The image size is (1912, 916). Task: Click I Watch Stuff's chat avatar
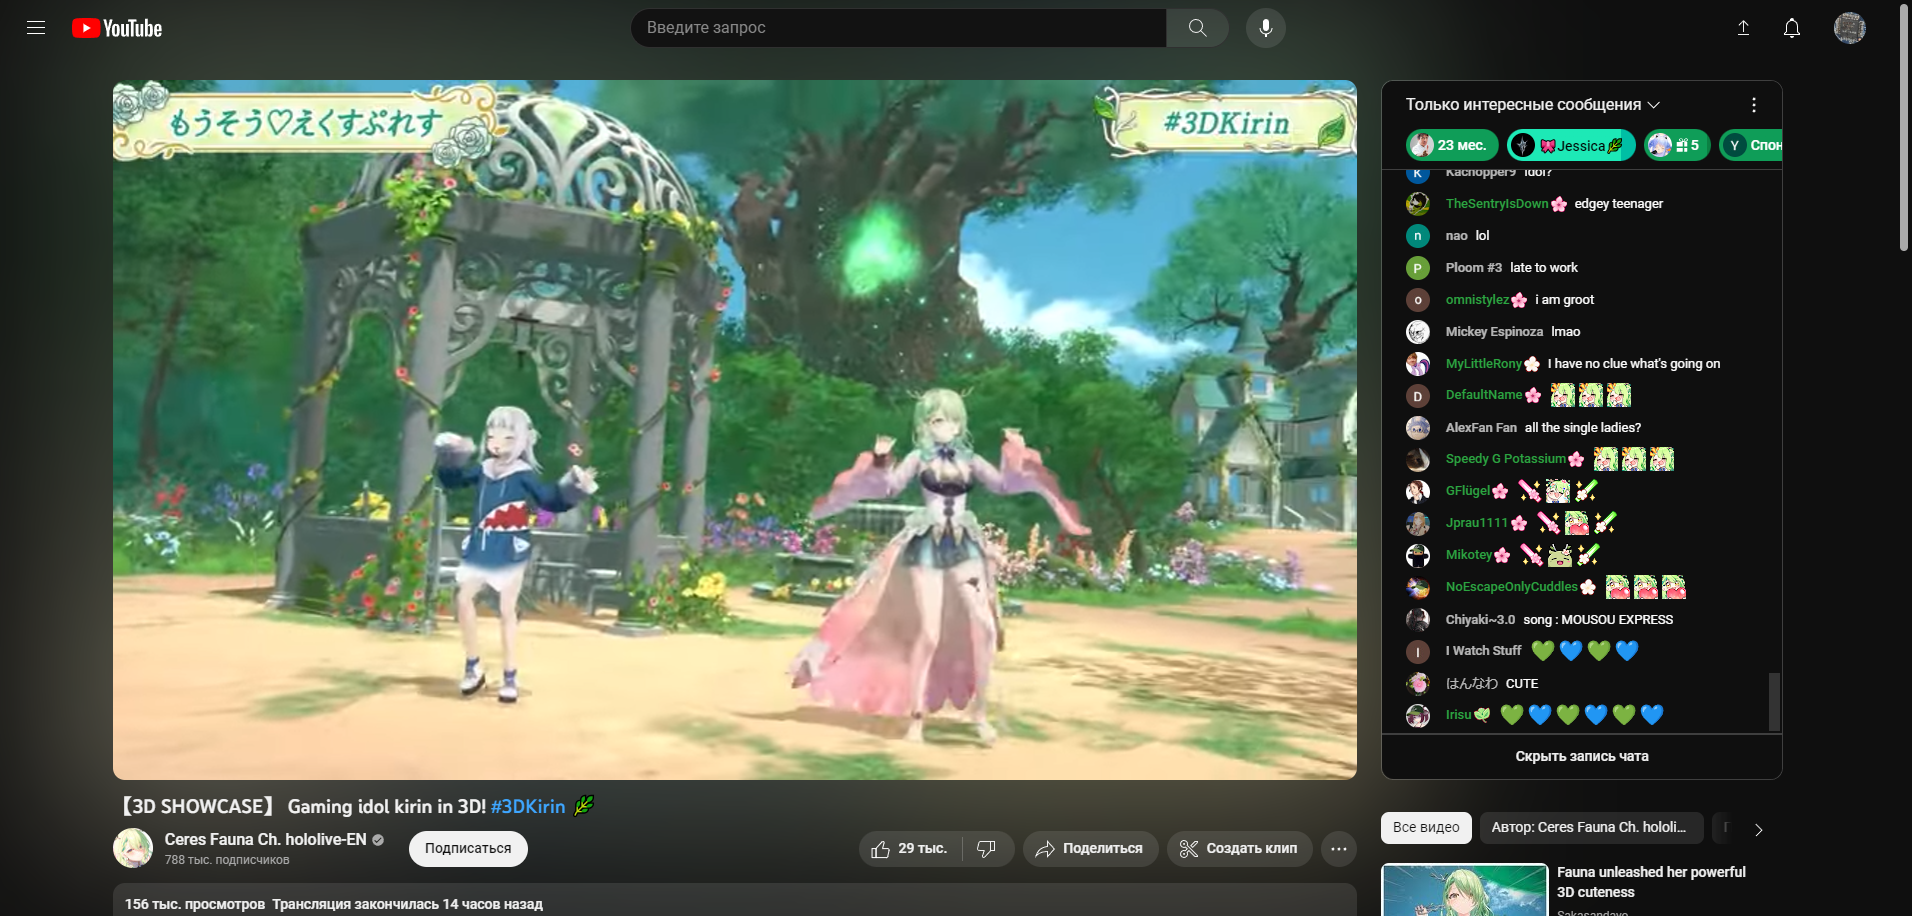(1418, 652)
